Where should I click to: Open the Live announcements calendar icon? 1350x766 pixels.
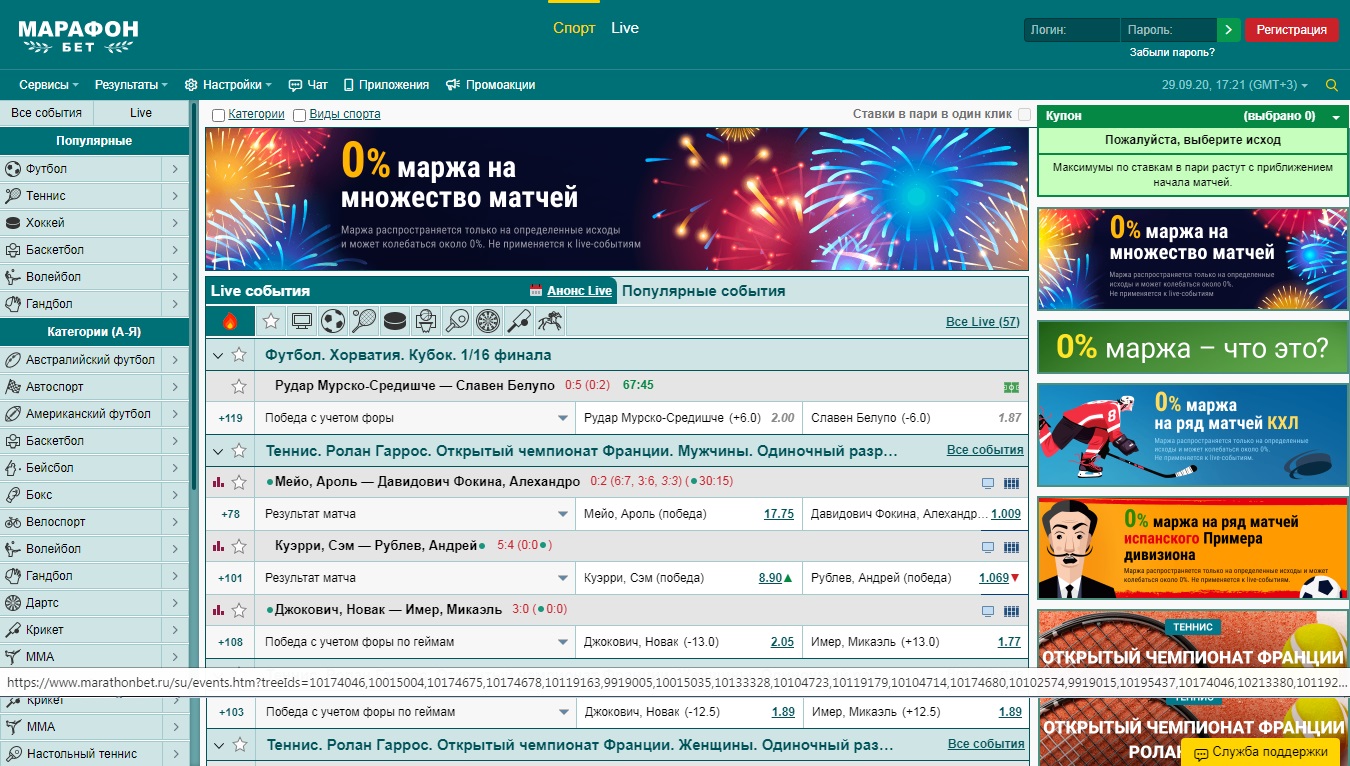click(536, 291)
